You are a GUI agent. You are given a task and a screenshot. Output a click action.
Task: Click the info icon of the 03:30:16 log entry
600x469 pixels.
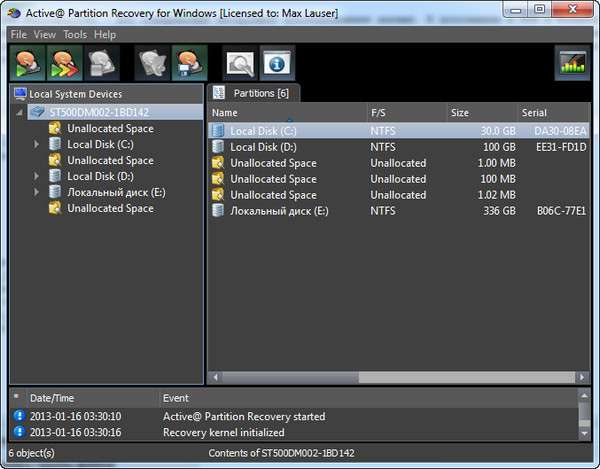(x=19, y=432)
